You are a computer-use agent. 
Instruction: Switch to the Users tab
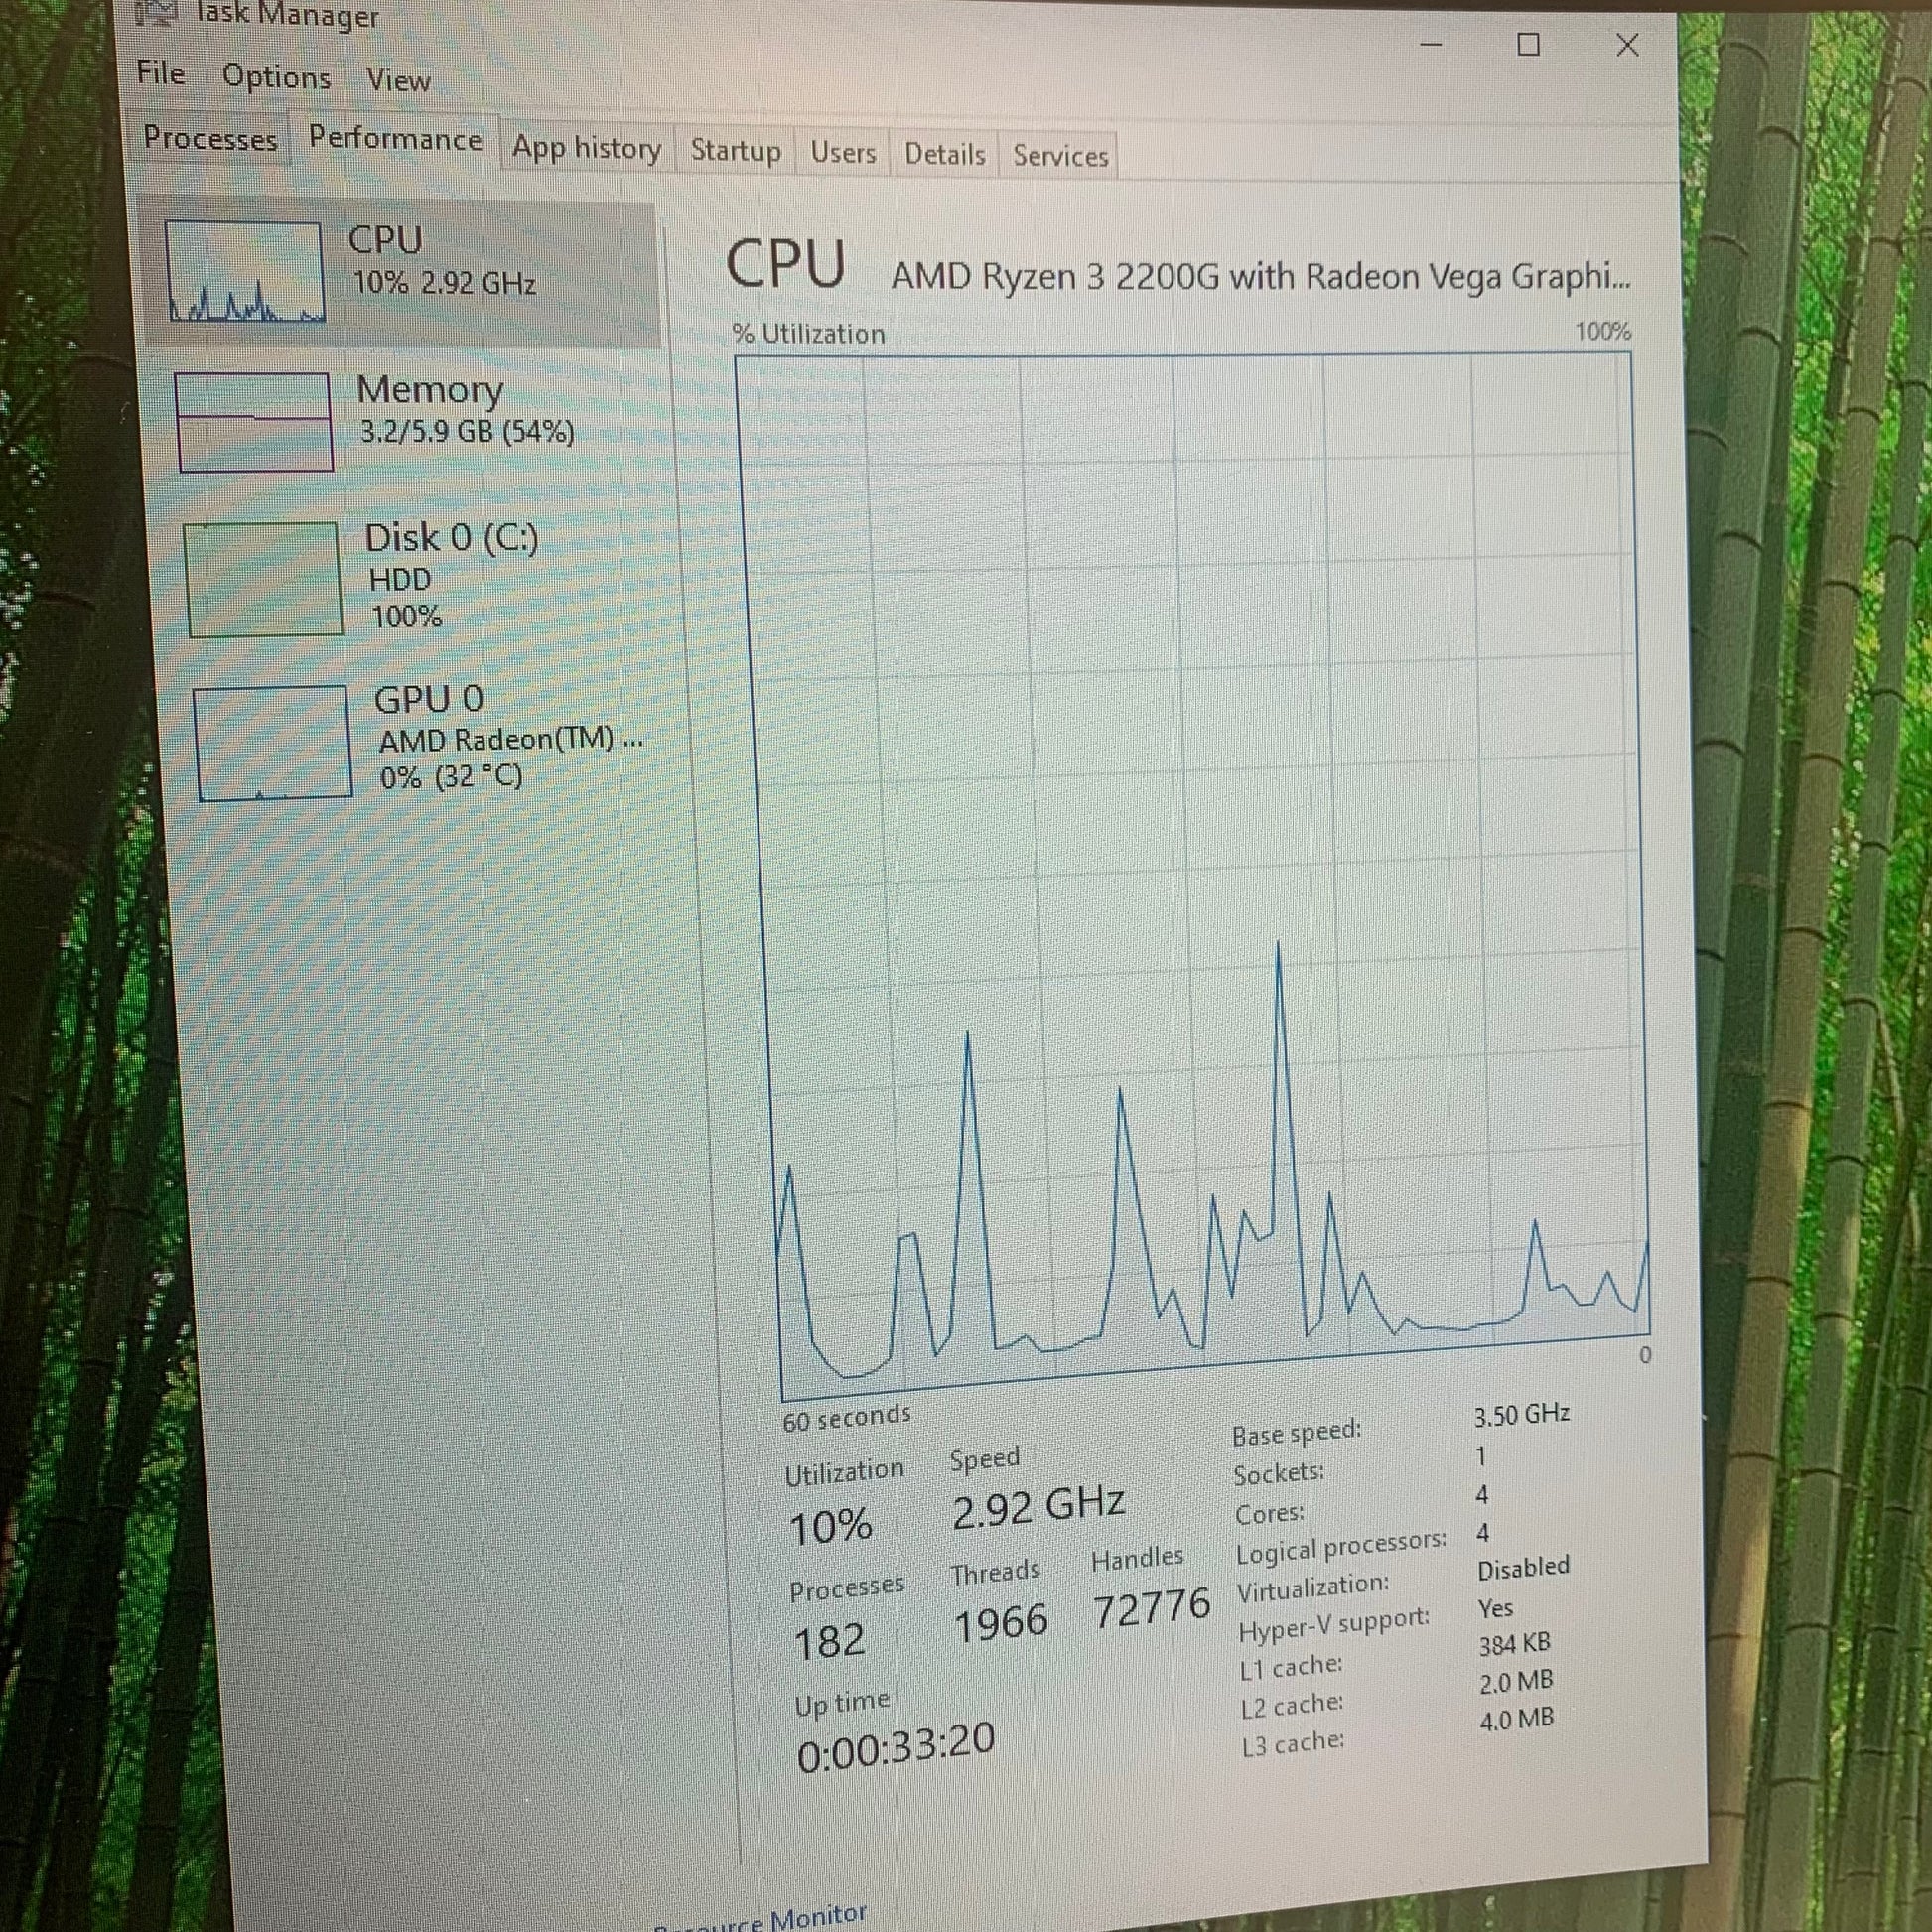[843, 153]
